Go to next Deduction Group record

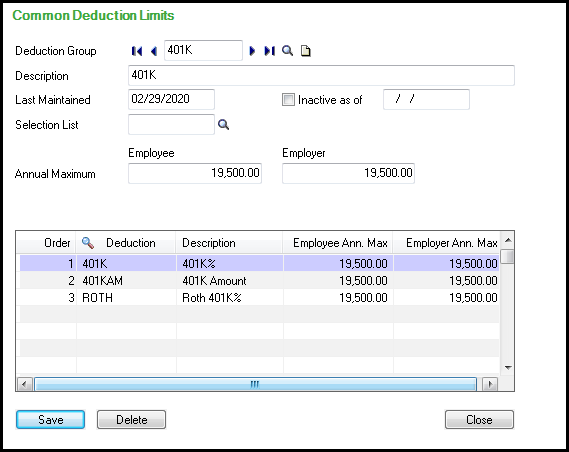pos(252,51)
